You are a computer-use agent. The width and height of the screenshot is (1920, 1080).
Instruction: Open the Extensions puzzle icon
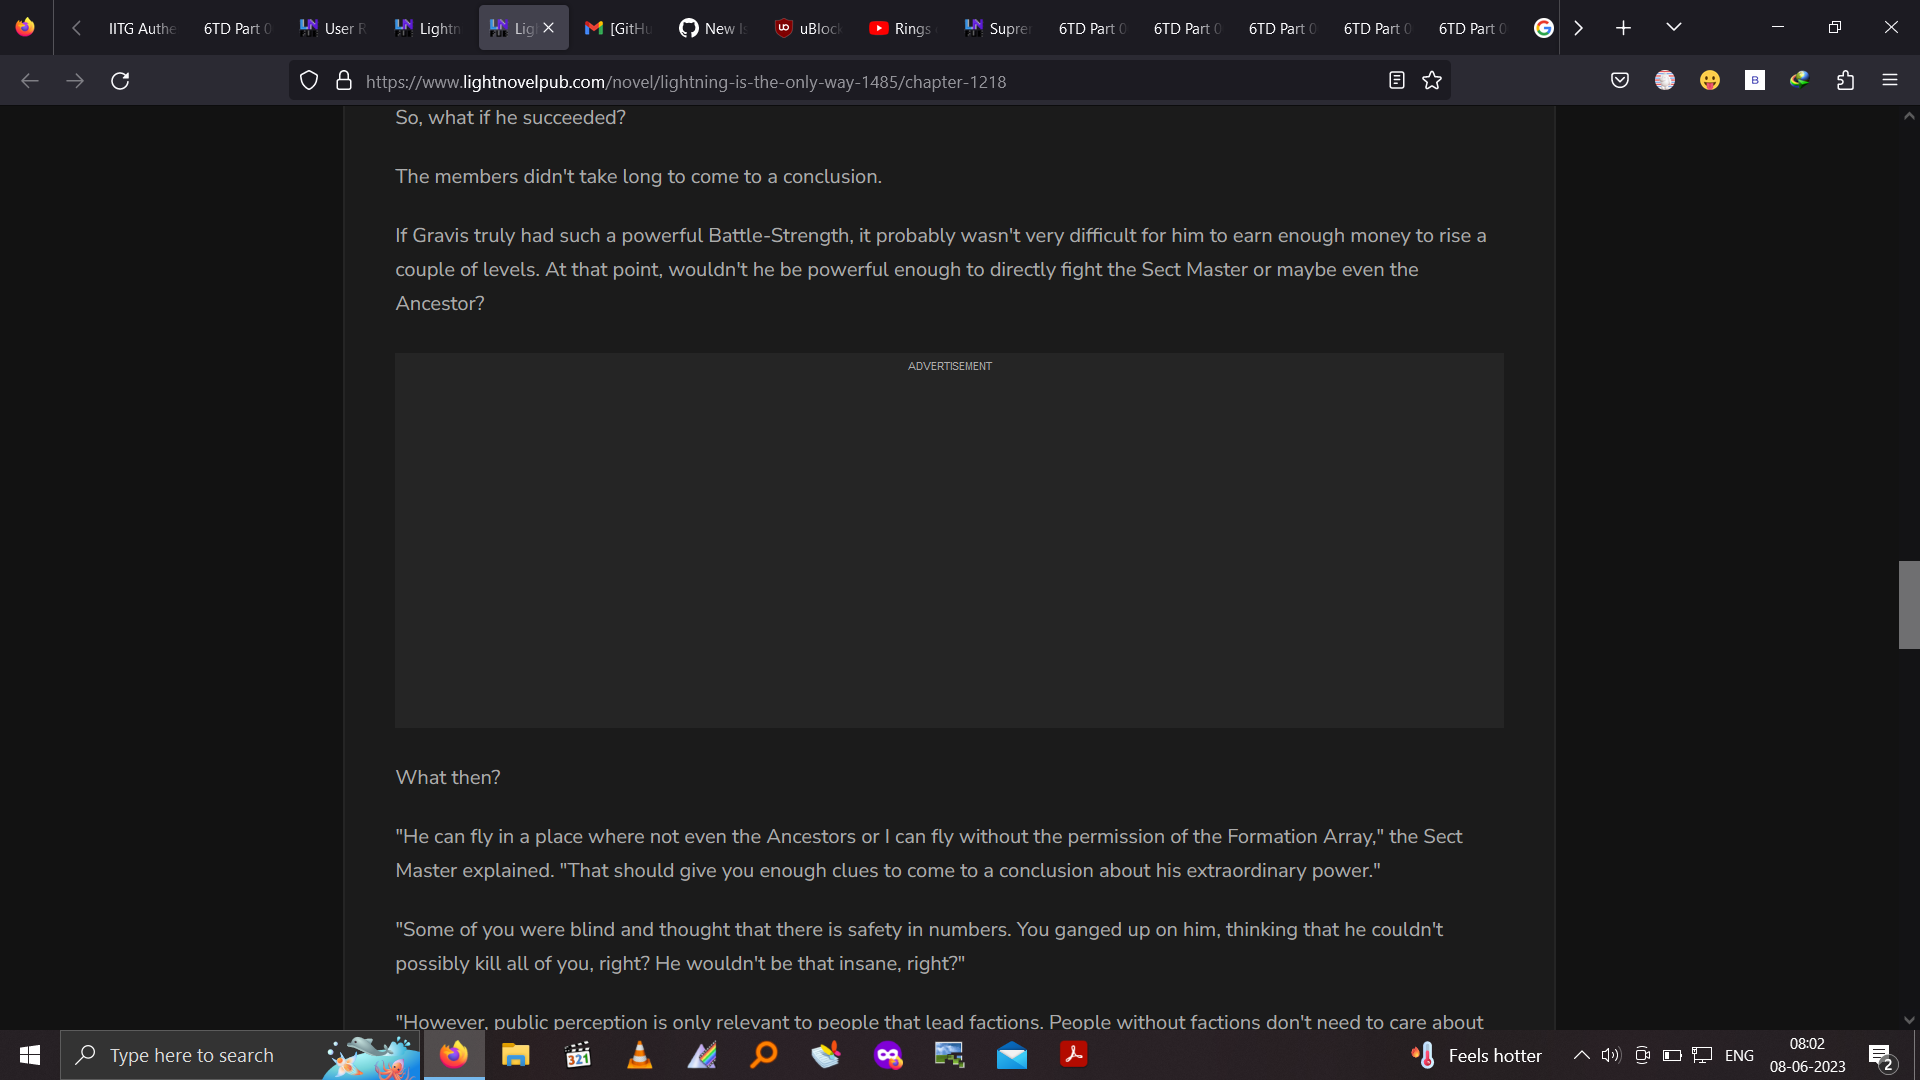point(1845,81)
